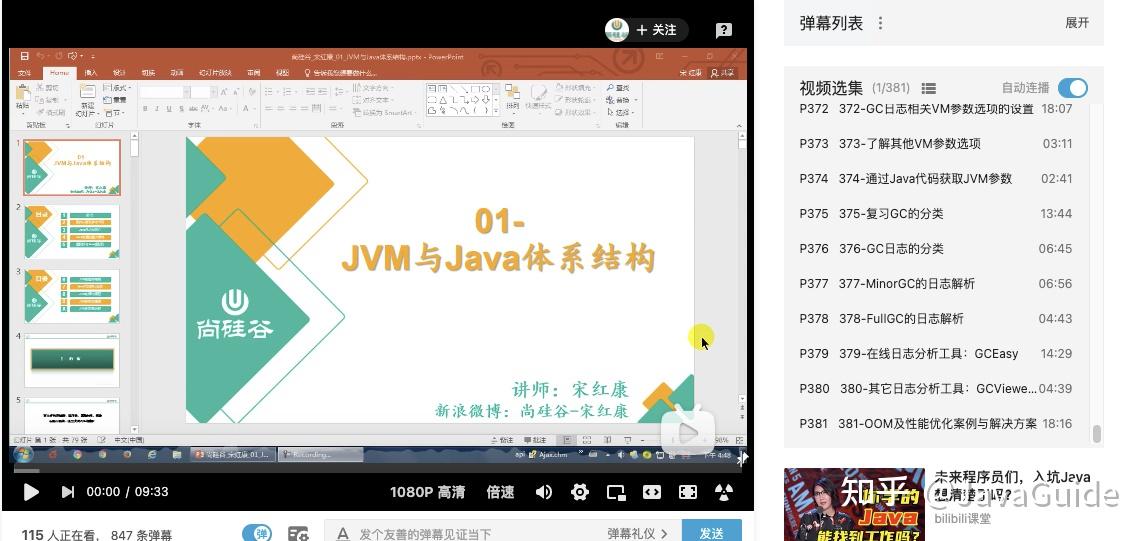
Task: Open the volume control
Action: click(544, 492)
